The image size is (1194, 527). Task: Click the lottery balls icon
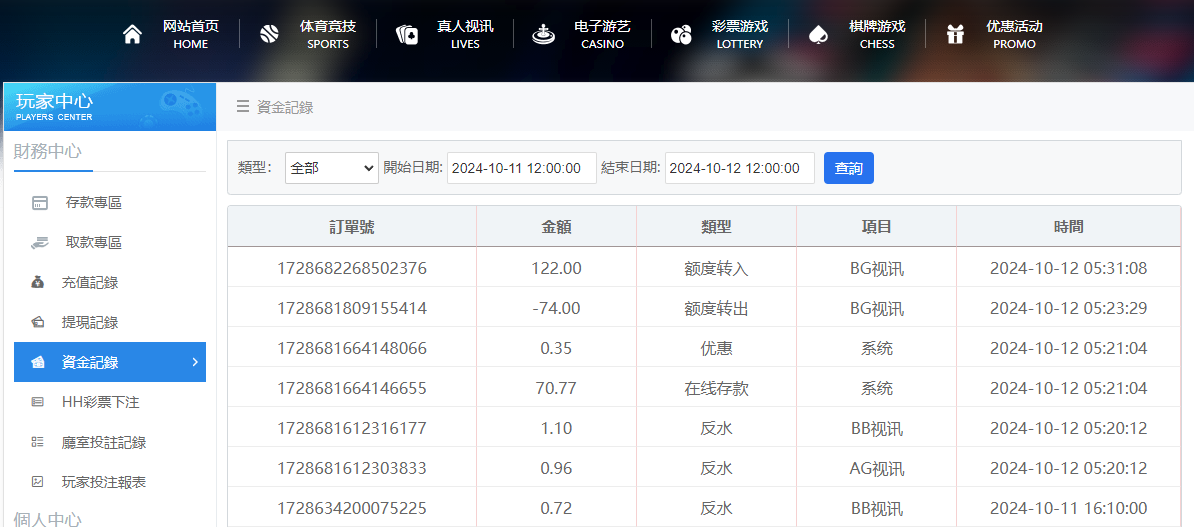[x=681, y=35]
